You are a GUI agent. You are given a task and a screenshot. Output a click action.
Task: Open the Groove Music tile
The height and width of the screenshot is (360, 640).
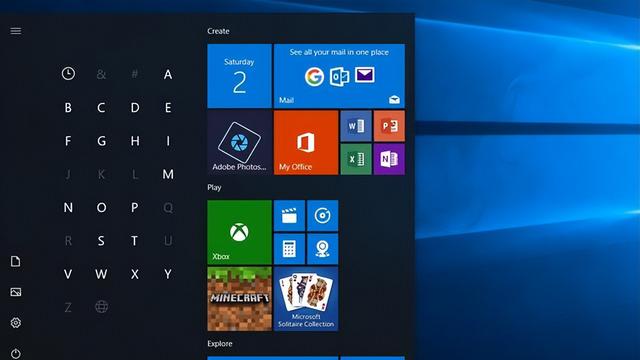click(x=322, y=215)
